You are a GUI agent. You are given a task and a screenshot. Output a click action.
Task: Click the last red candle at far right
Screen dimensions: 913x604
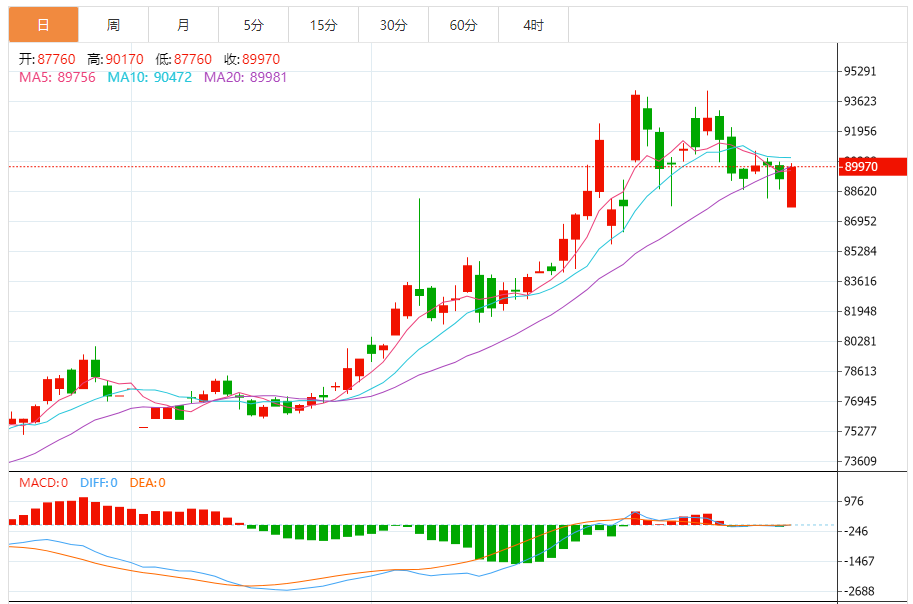[791, 187]
